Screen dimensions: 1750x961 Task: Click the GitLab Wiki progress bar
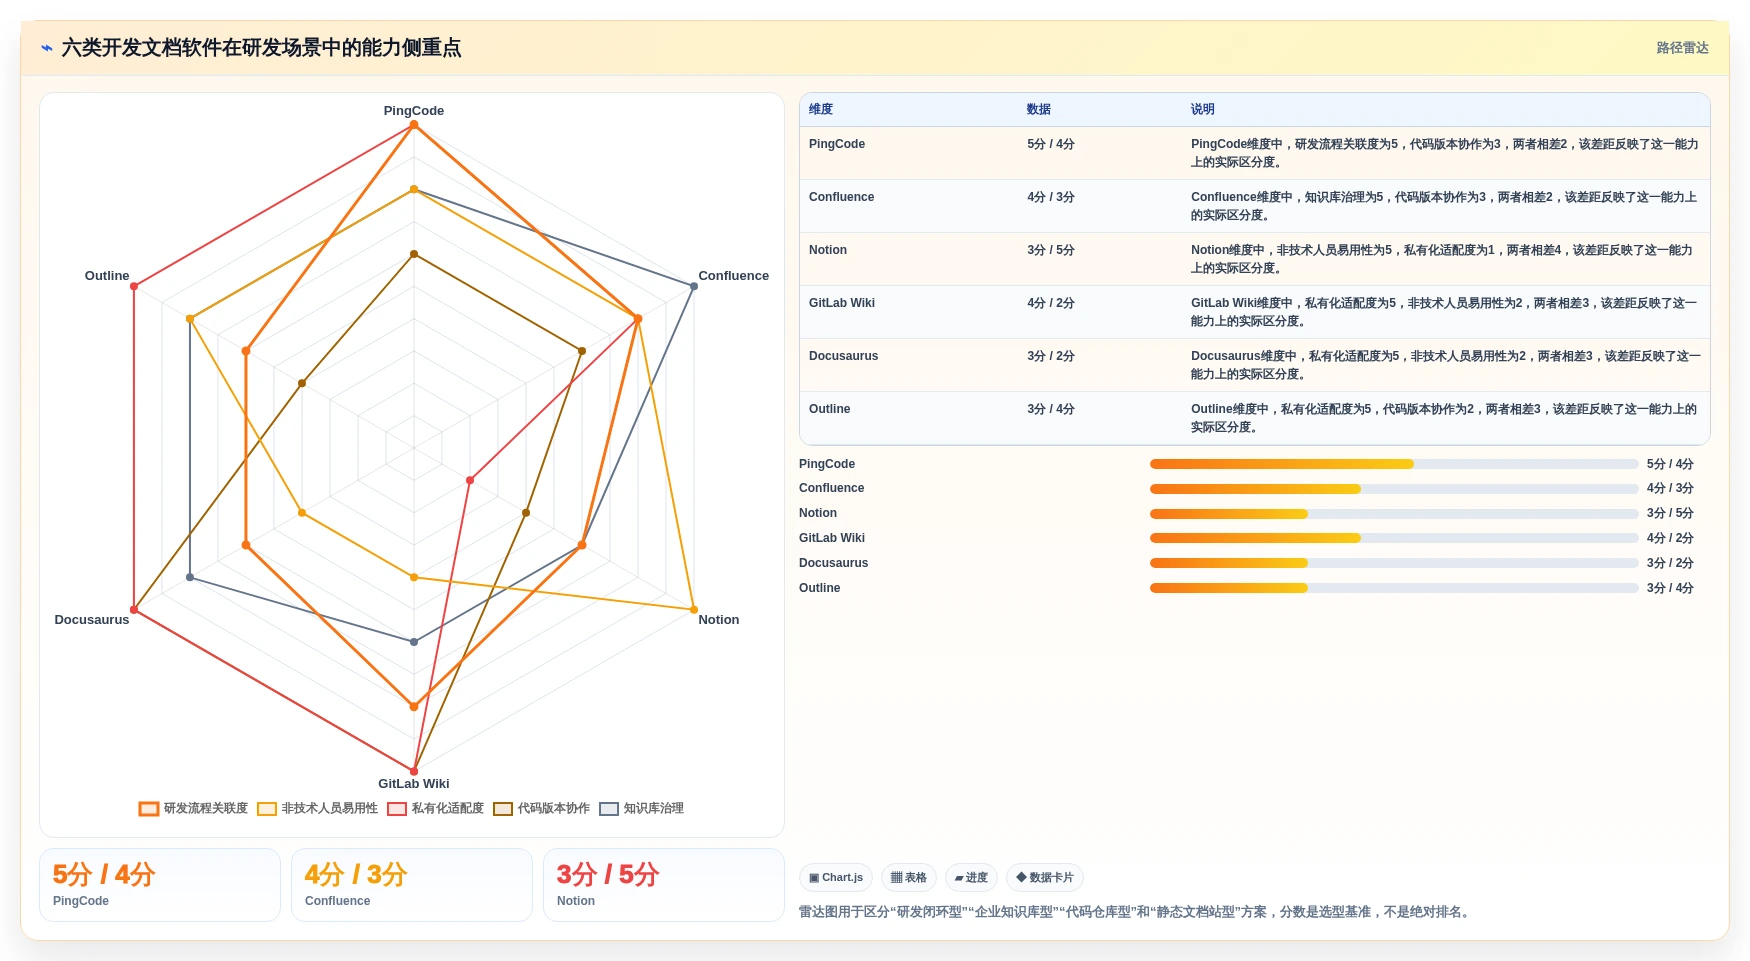pos(1394,538)
